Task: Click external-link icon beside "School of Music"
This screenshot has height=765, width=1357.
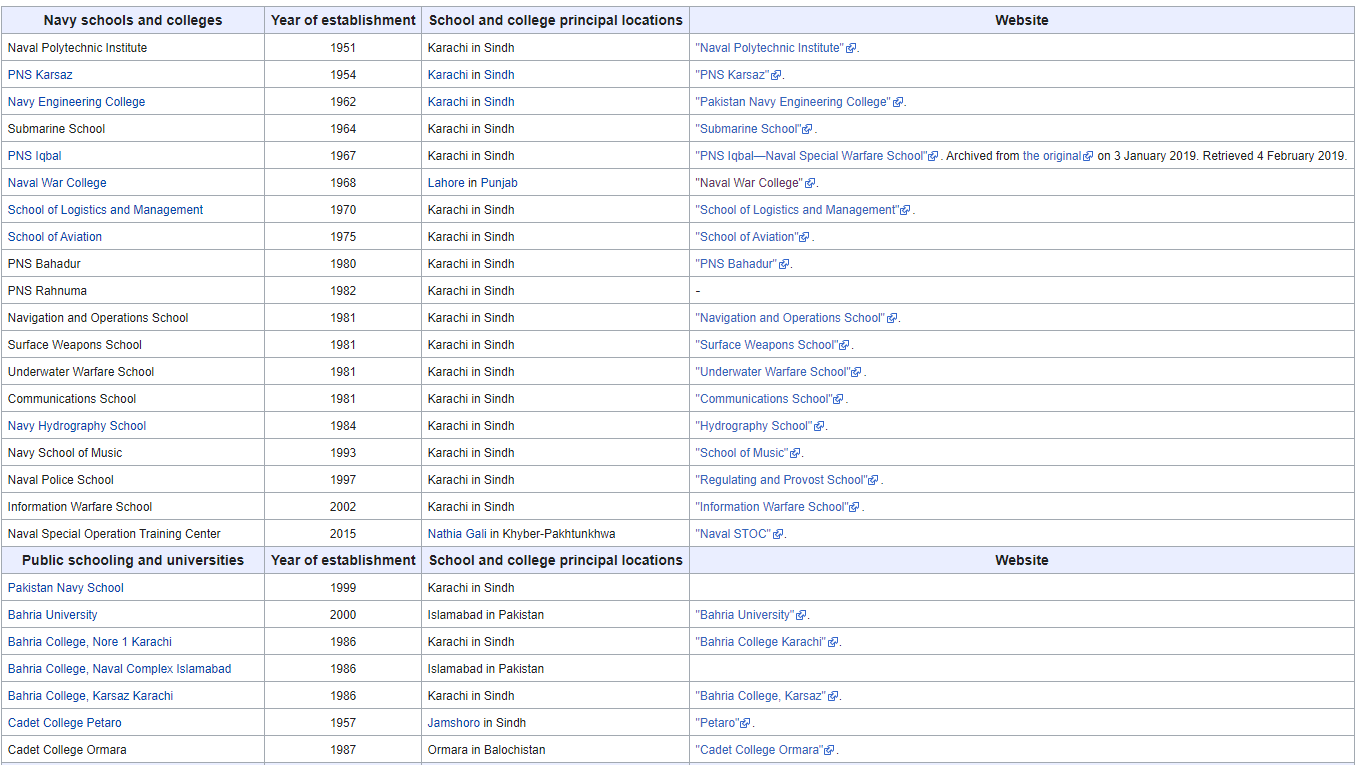Action: click(x=796, y=453)
